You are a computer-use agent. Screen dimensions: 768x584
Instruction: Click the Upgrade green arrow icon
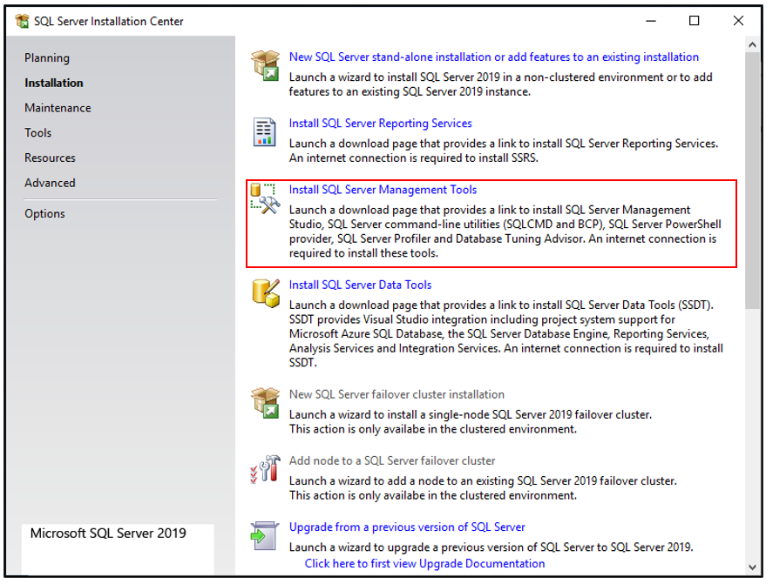264,535
